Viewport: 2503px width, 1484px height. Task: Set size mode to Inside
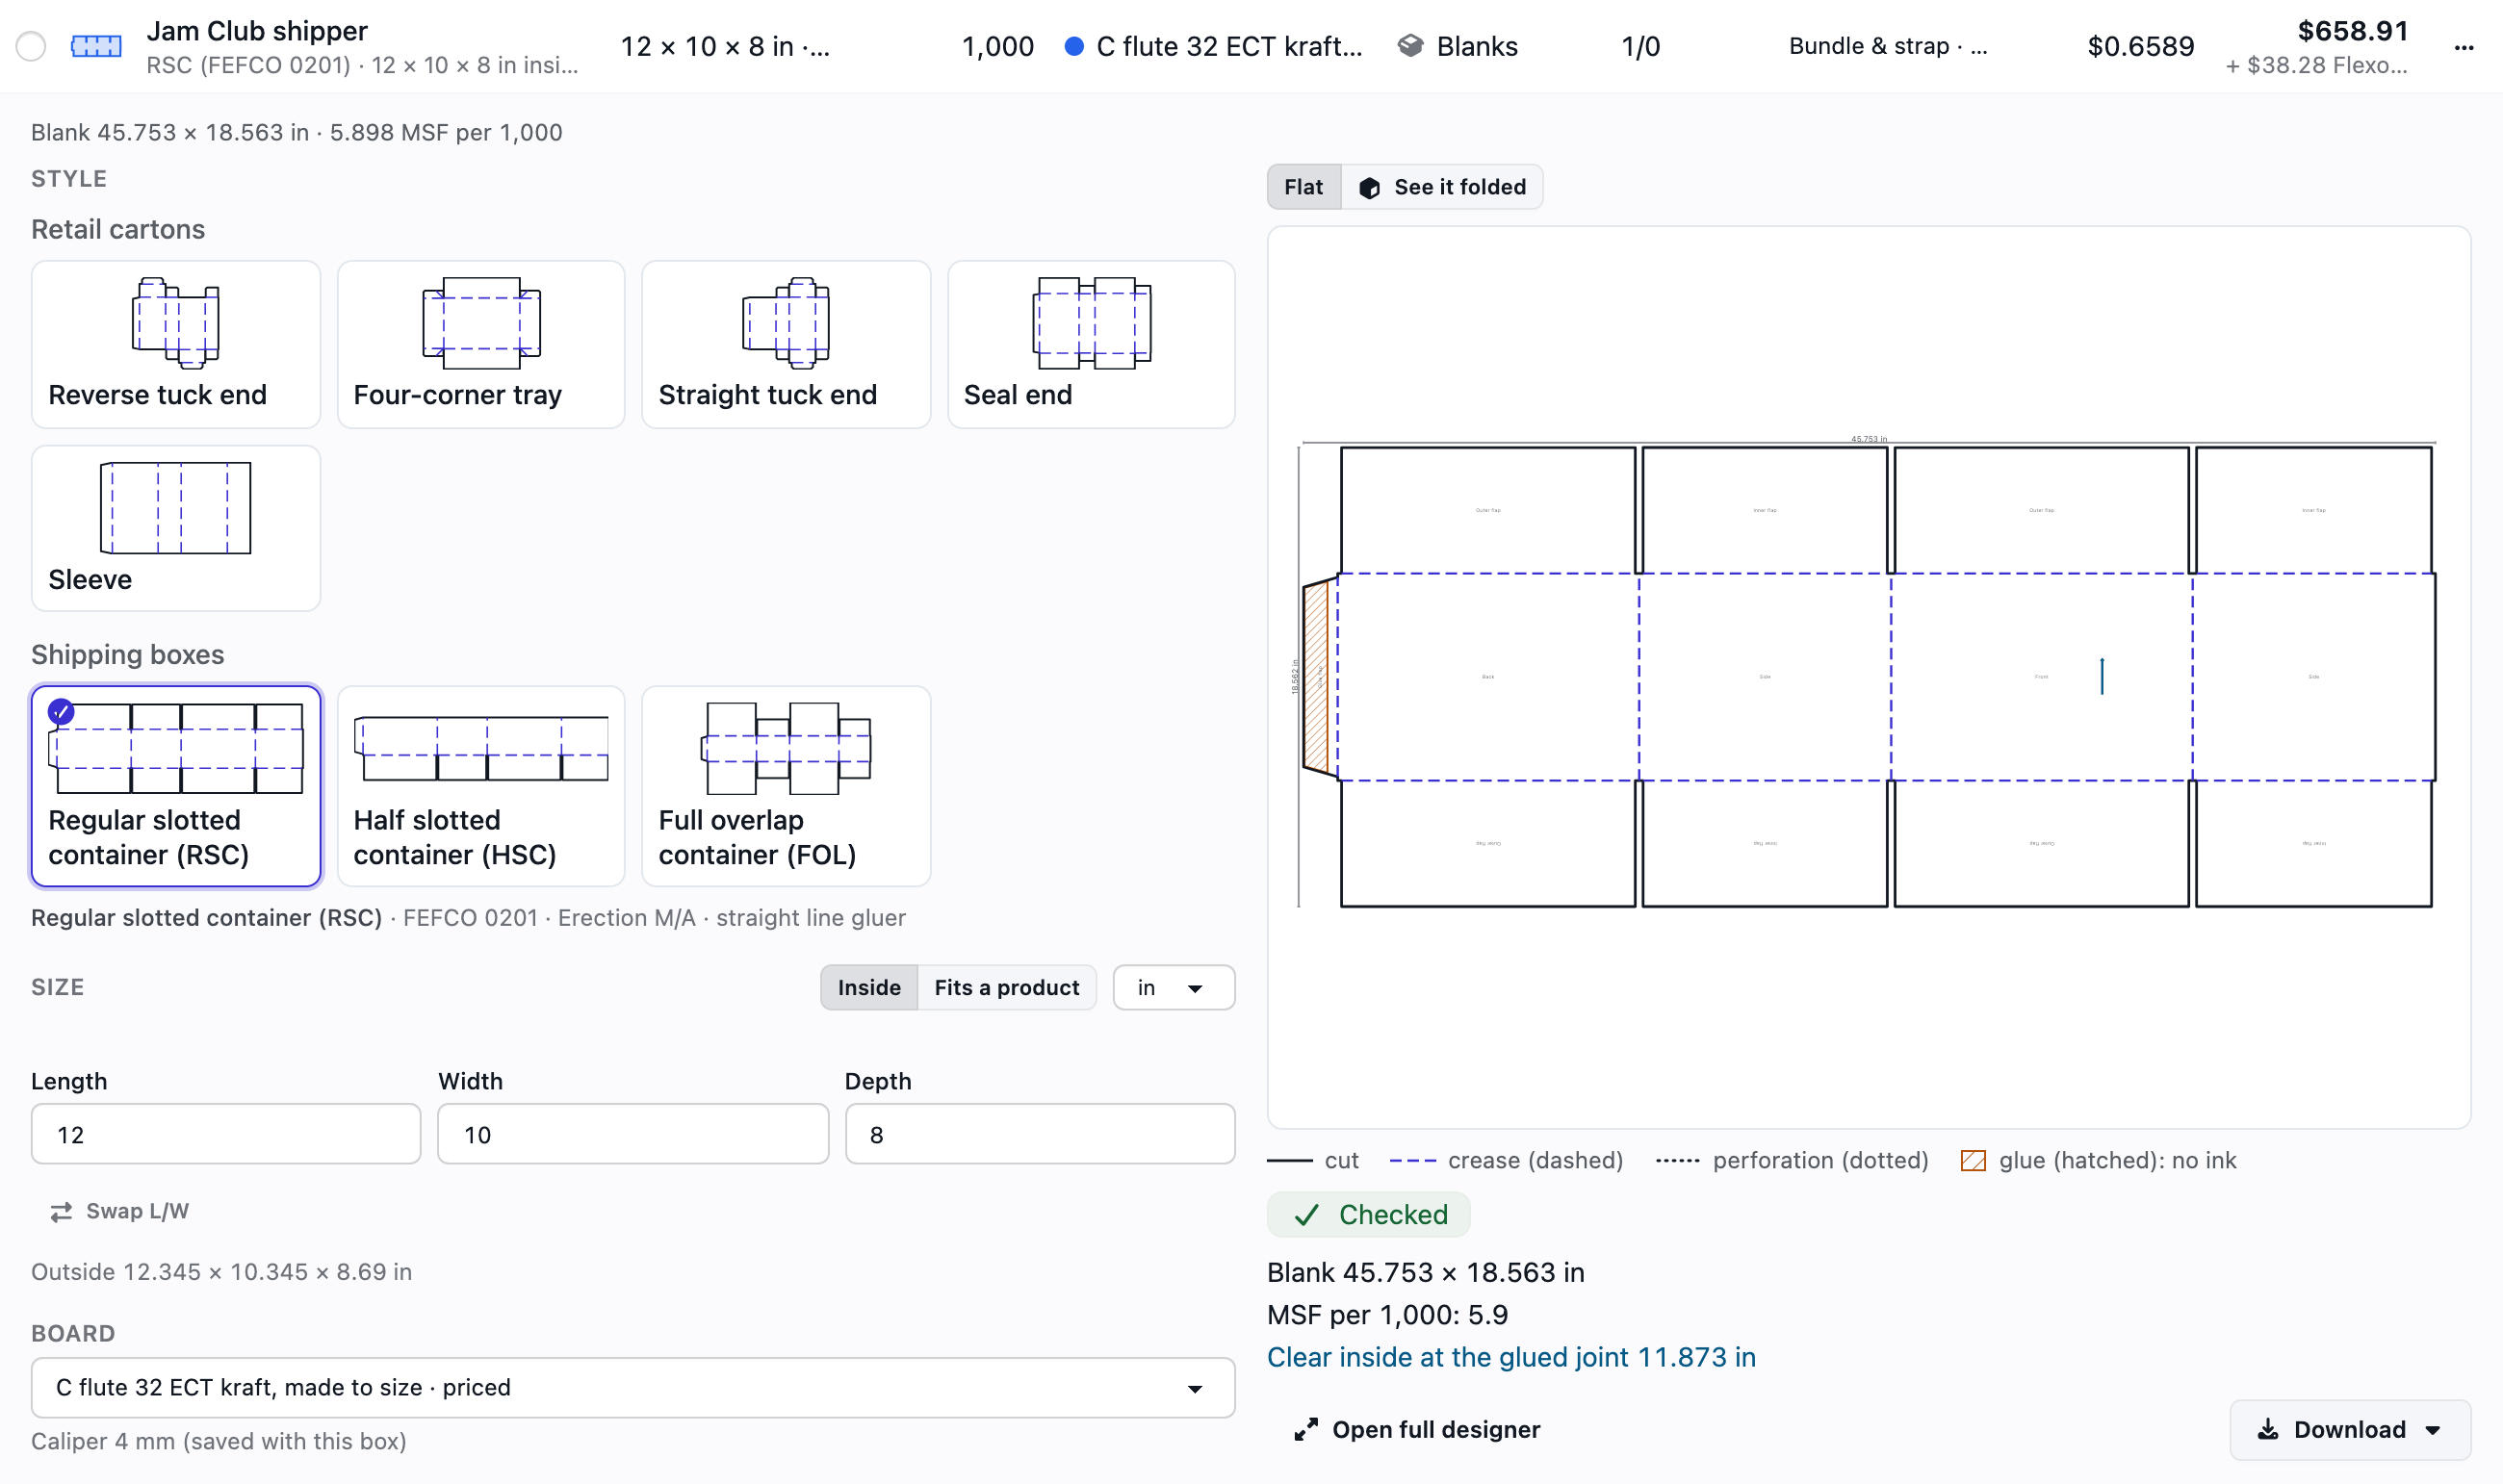tap(869, 988)
